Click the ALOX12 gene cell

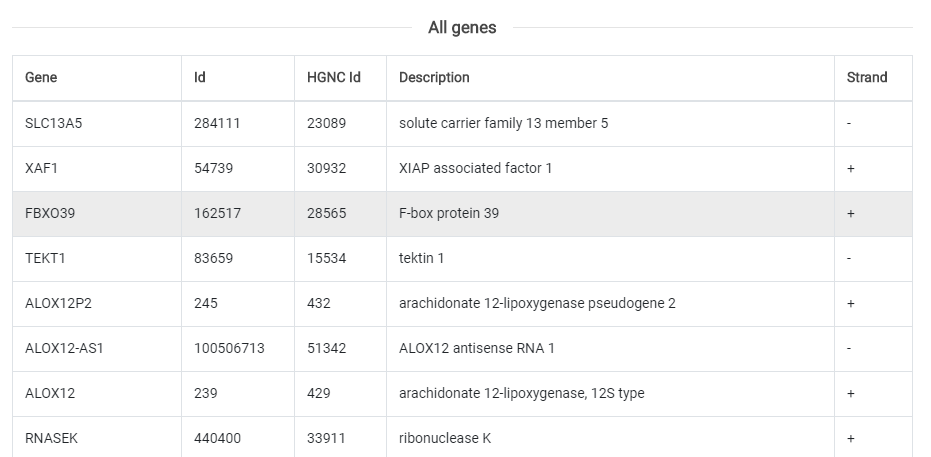pyautogui.click(x=50, y=393)
